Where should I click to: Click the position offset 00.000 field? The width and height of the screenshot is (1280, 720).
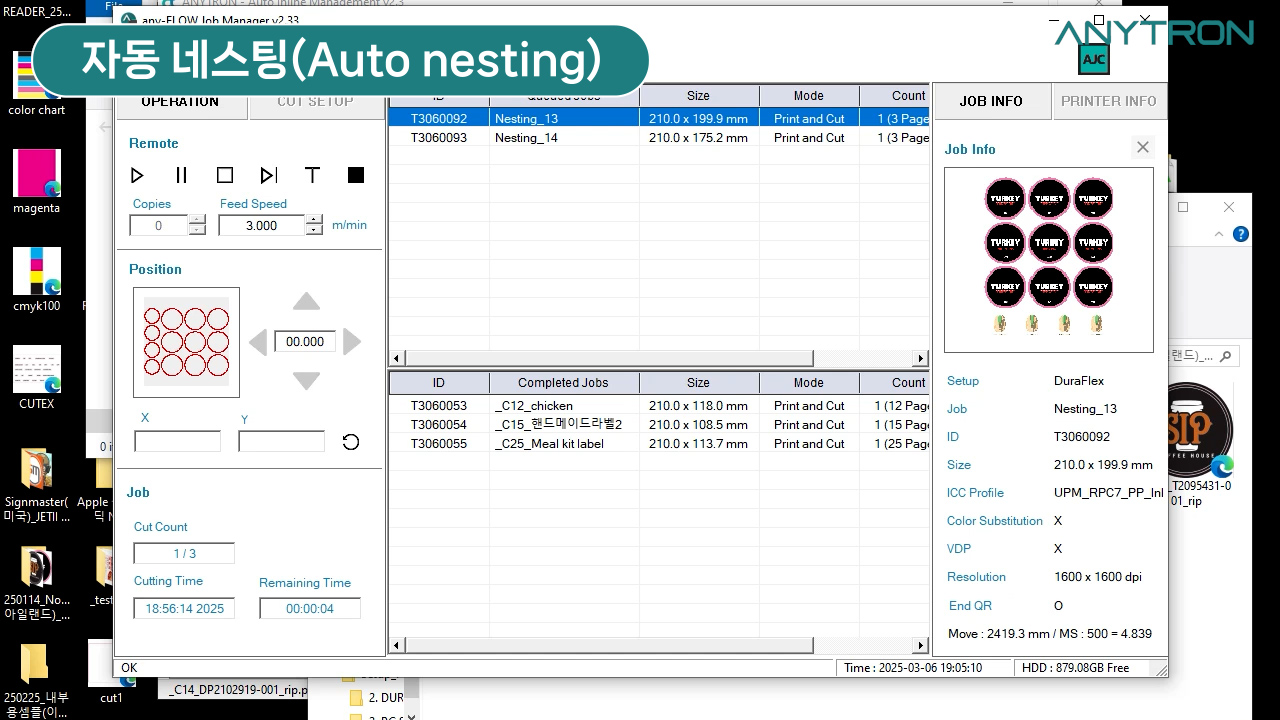pos(305,341)
